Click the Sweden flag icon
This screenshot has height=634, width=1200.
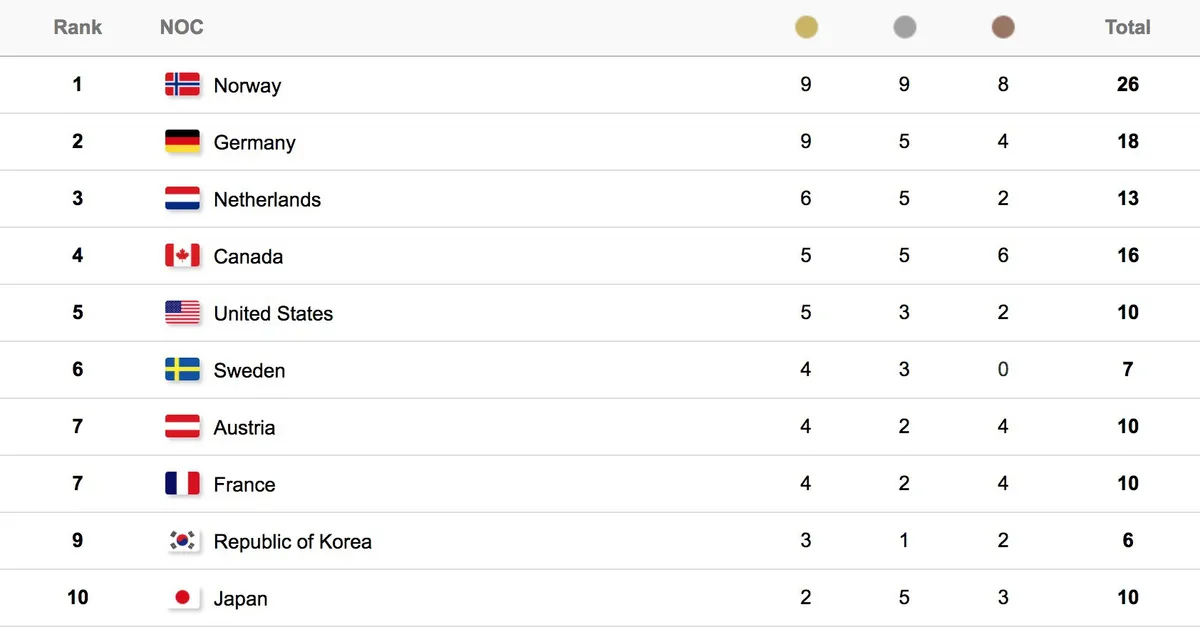point(182,369)
